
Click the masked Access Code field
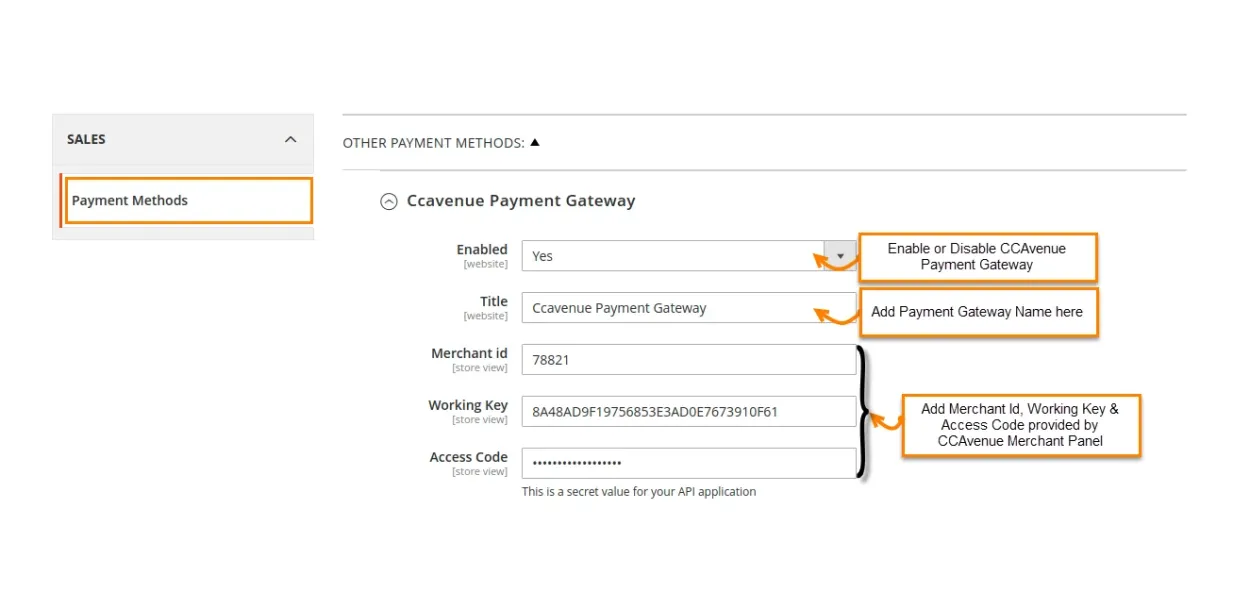(688, 463)
